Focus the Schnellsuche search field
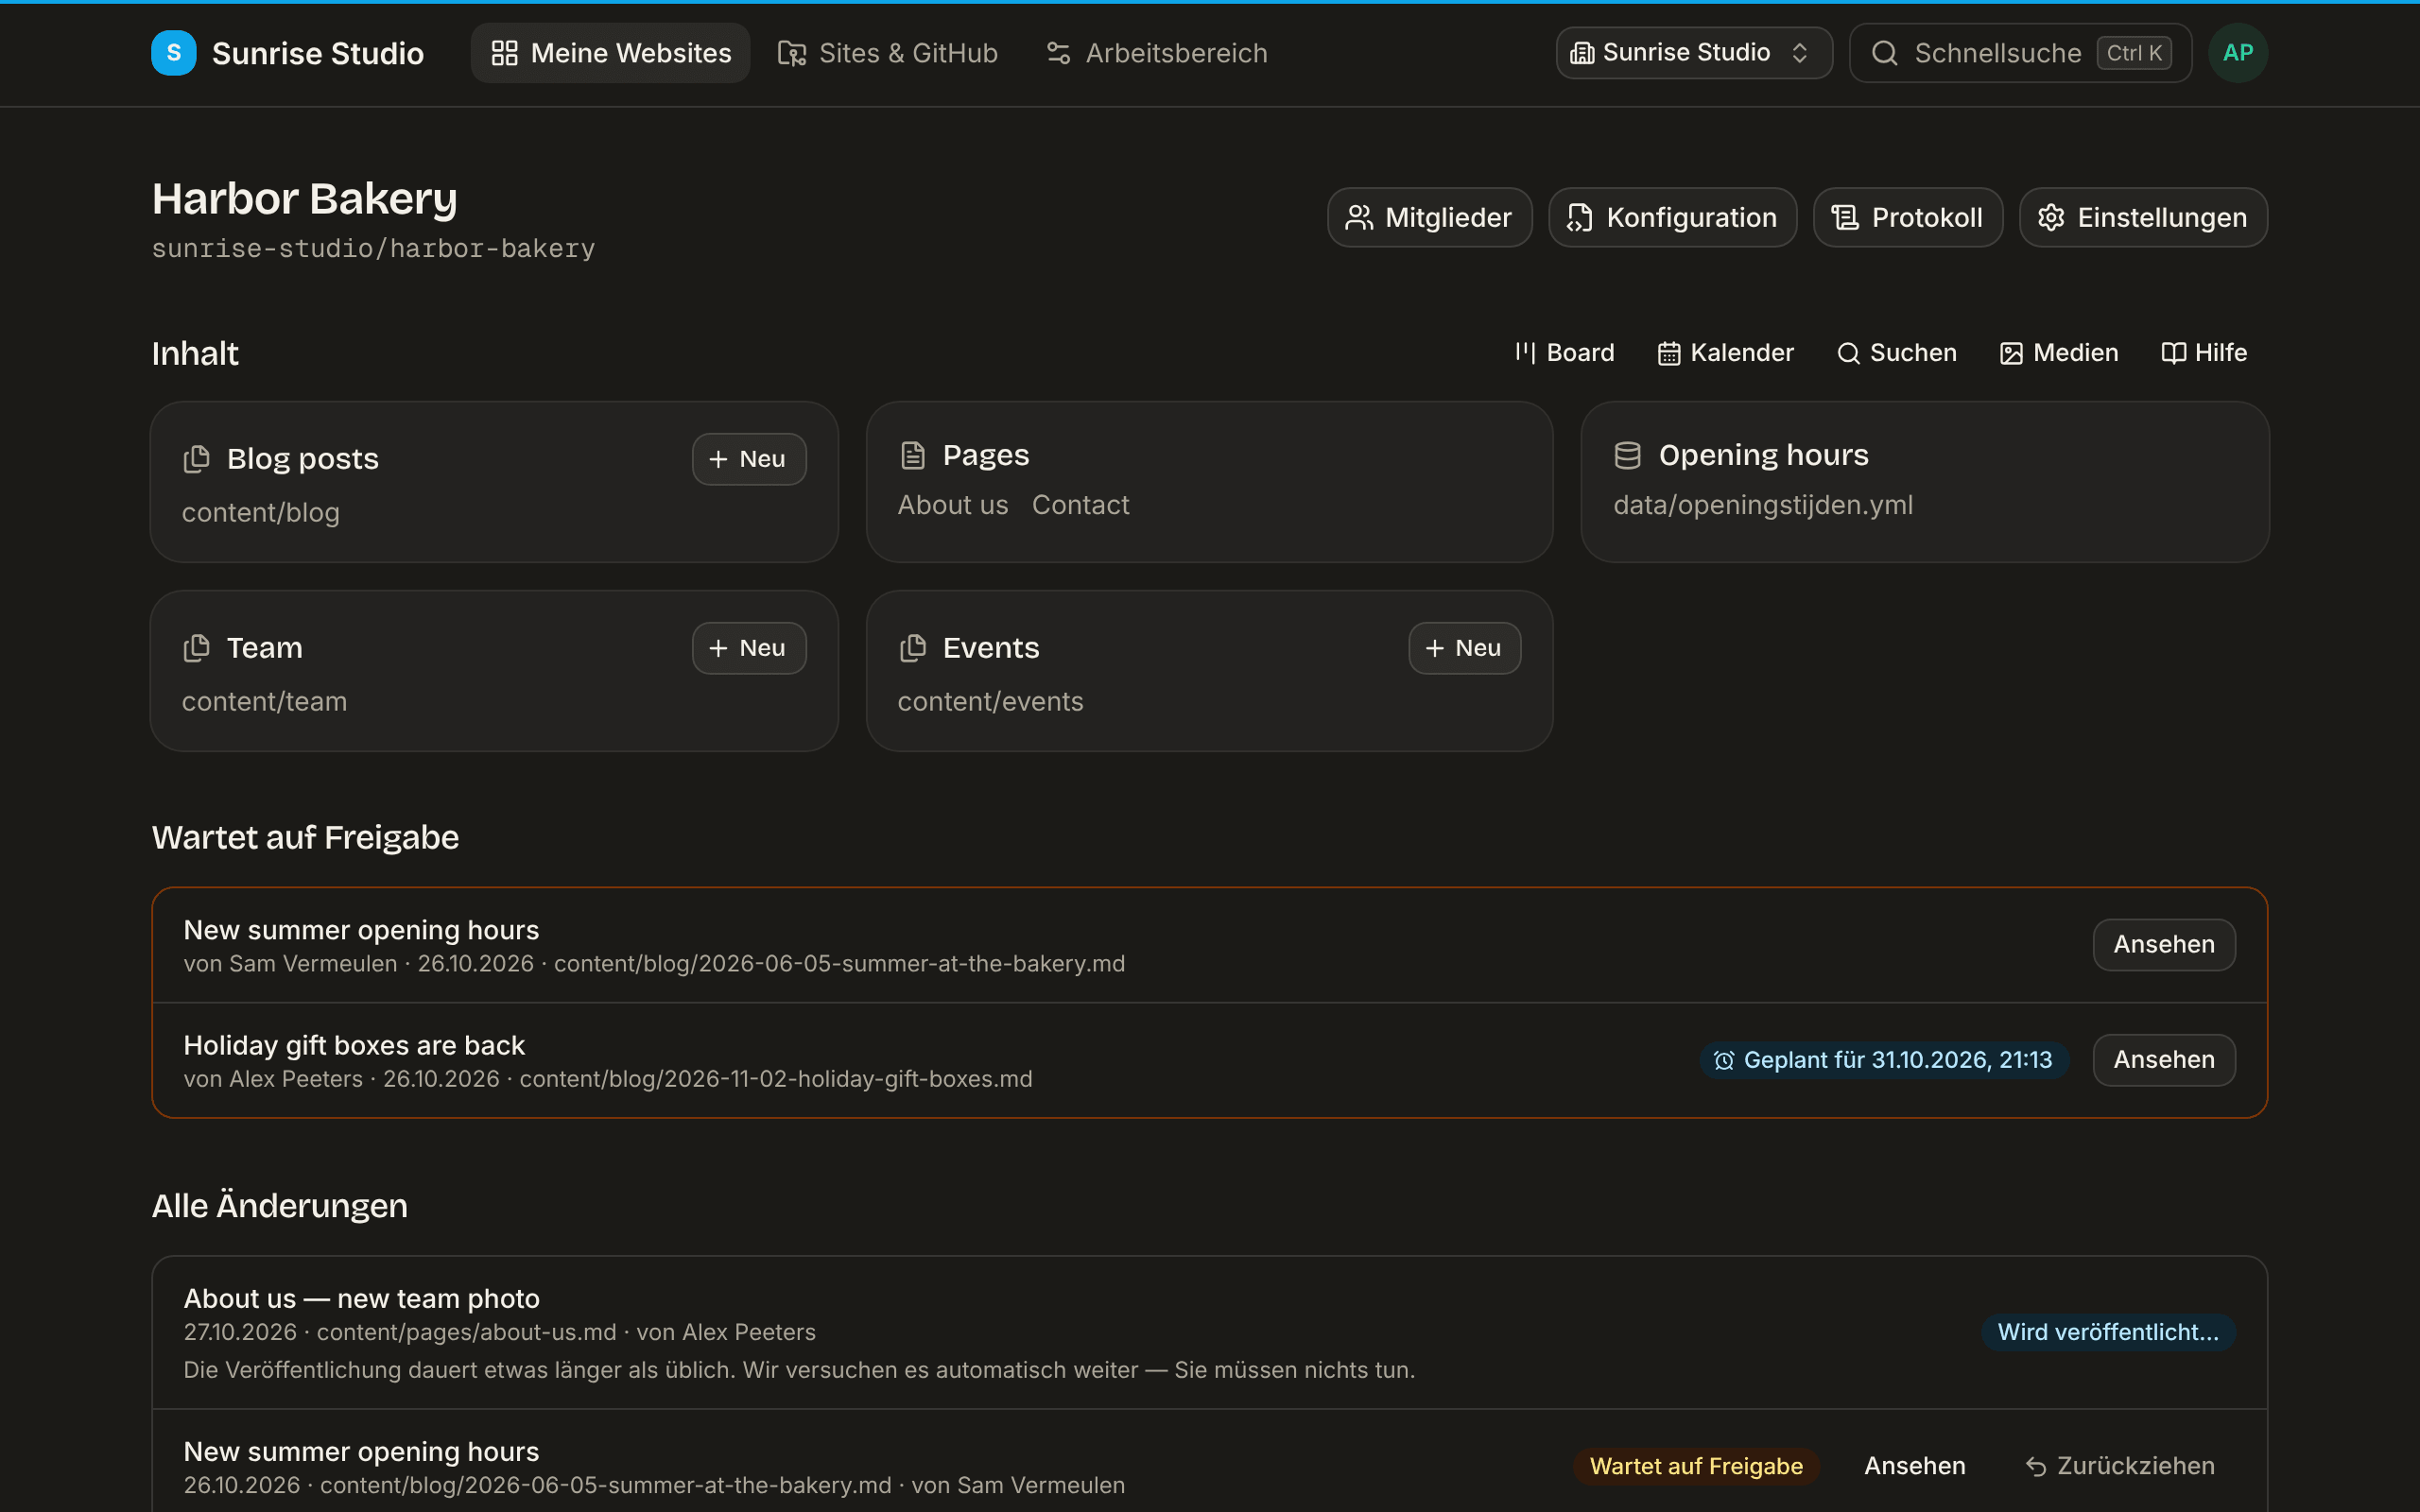 click(2020, 53)
